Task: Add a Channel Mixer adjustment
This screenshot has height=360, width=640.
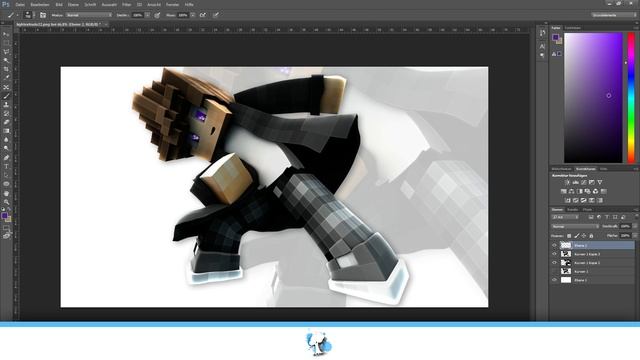Action: coord(596,191)
